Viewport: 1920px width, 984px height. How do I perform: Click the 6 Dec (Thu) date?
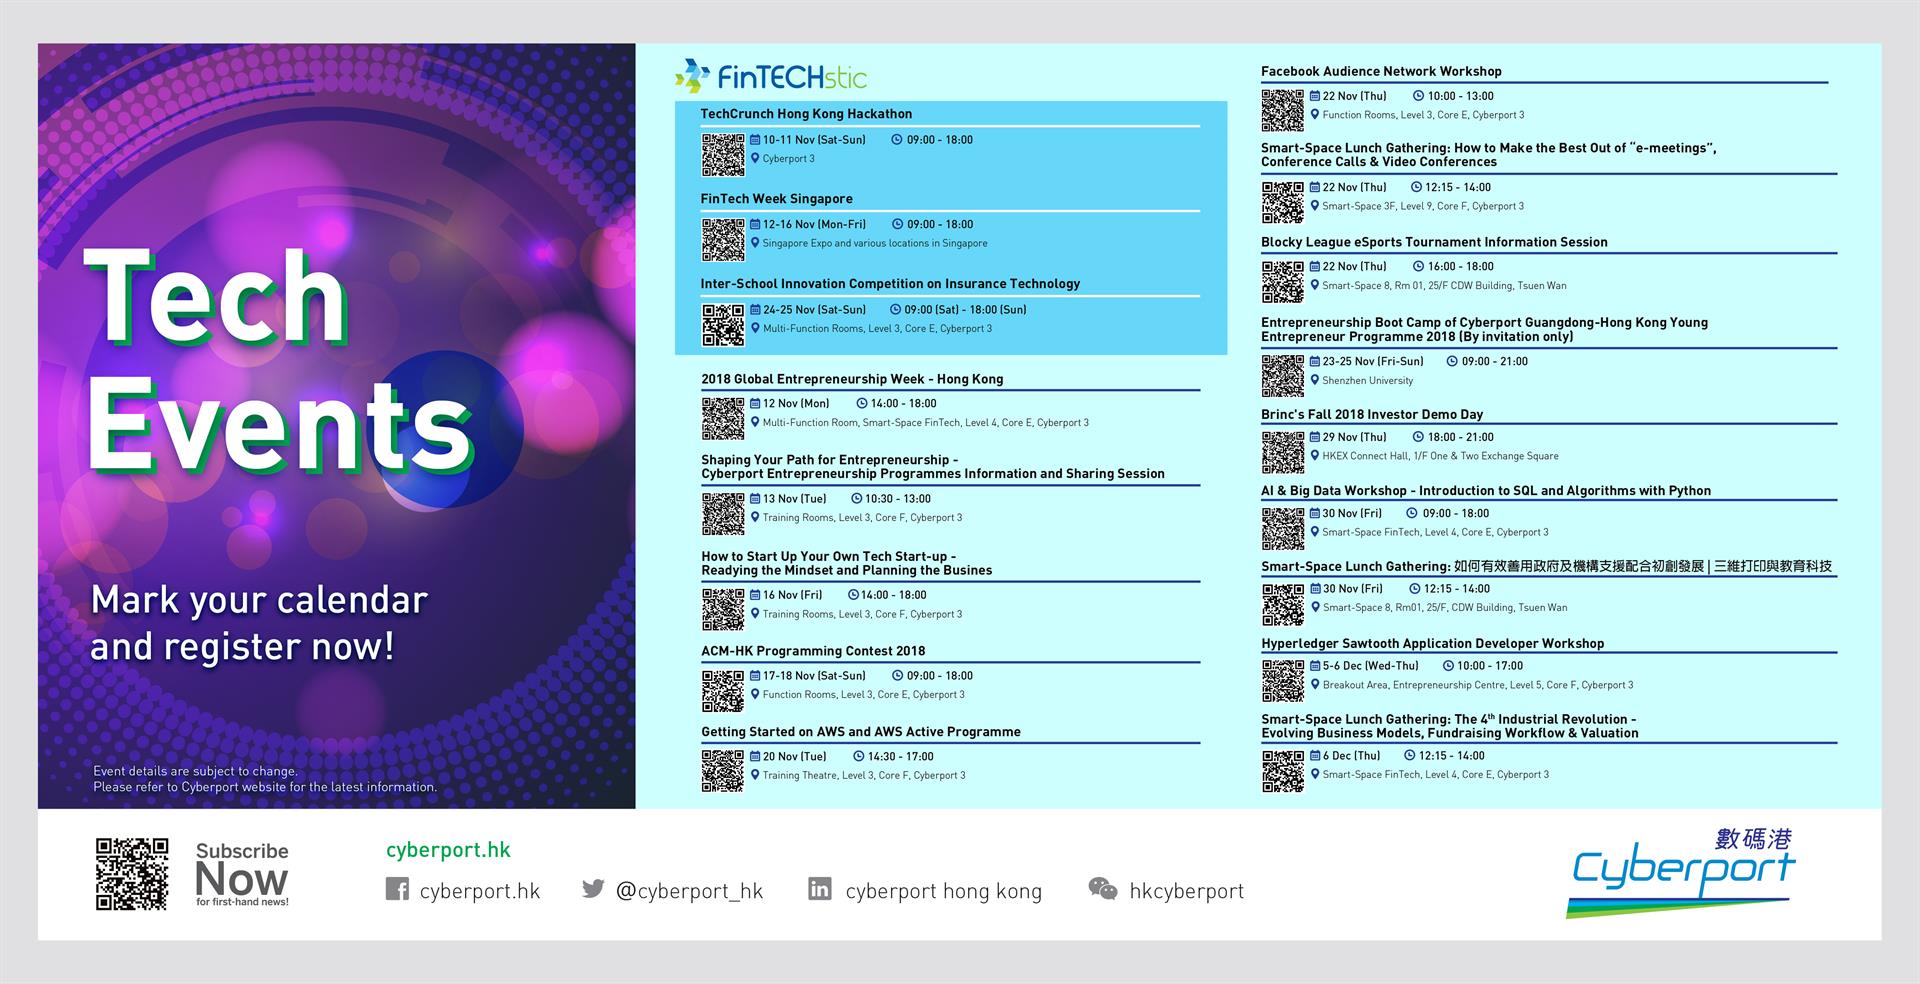(x=1351, y=756)
